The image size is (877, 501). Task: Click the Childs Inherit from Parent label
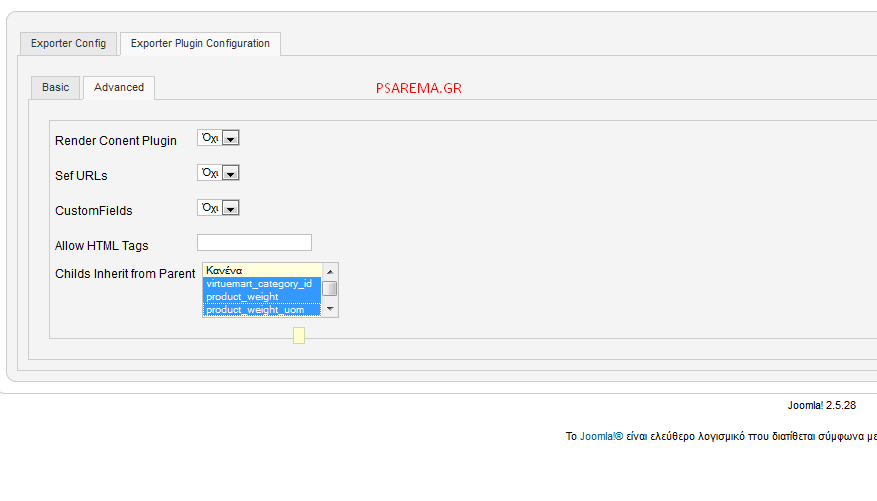125,274
